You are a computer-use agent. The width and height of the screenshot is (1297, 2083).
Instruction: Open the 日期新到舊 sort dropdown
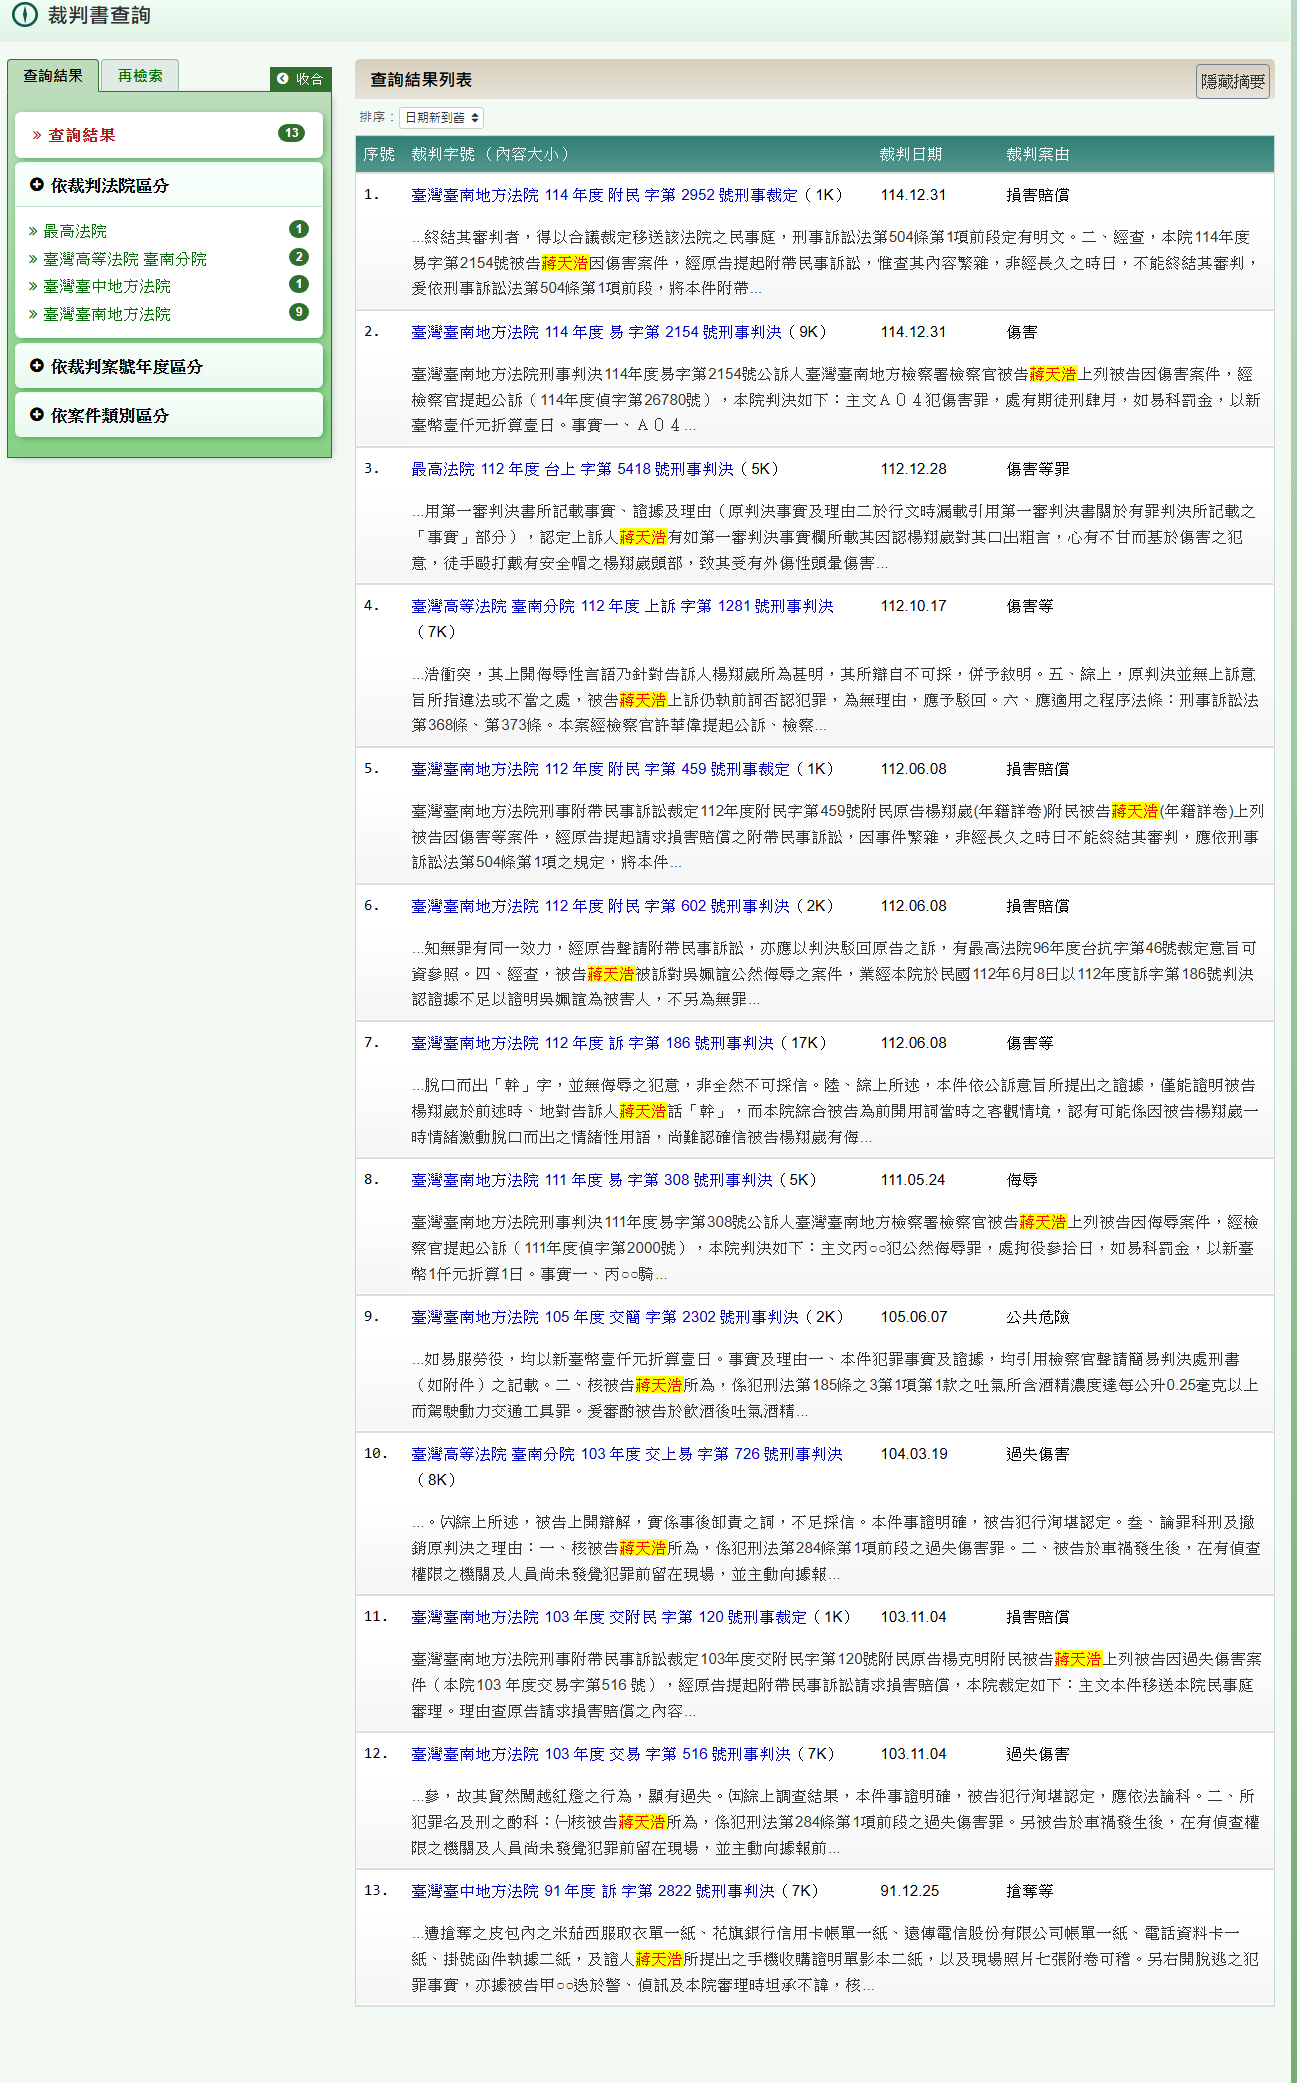coord(441,118)
